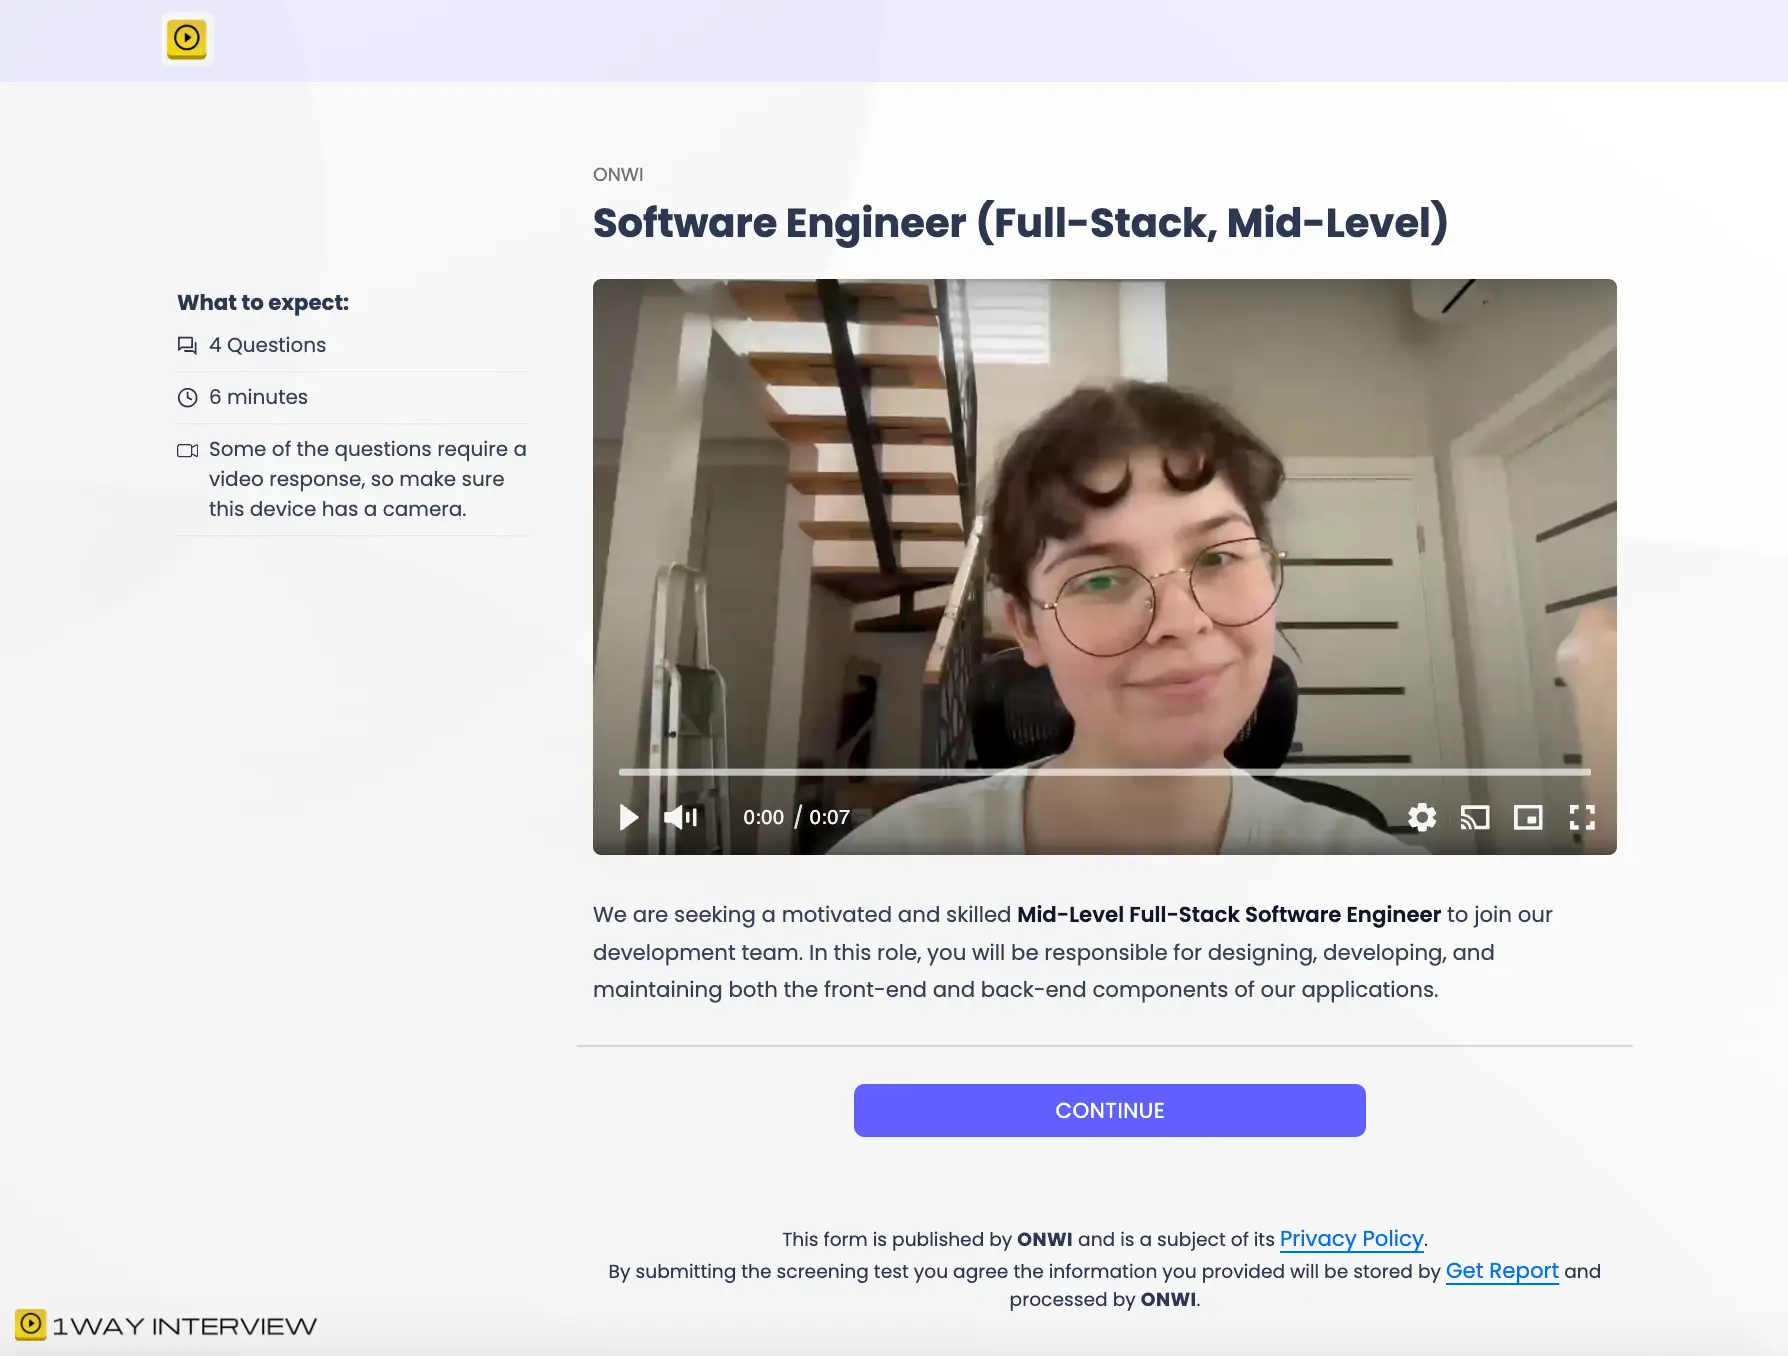The height and width of the screenshot is (1356, 1788).
Task: Enter fullscreen video mode
Action: [1582, 817]
